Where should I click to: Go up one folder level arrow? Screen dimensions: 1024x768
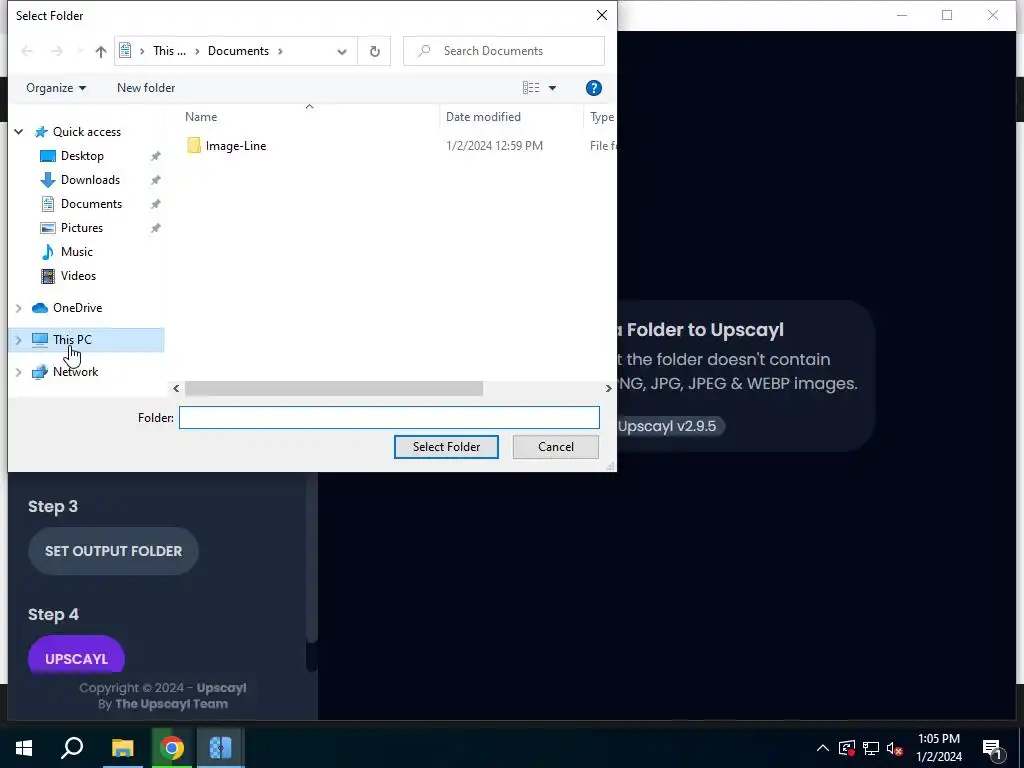(101, 51)
